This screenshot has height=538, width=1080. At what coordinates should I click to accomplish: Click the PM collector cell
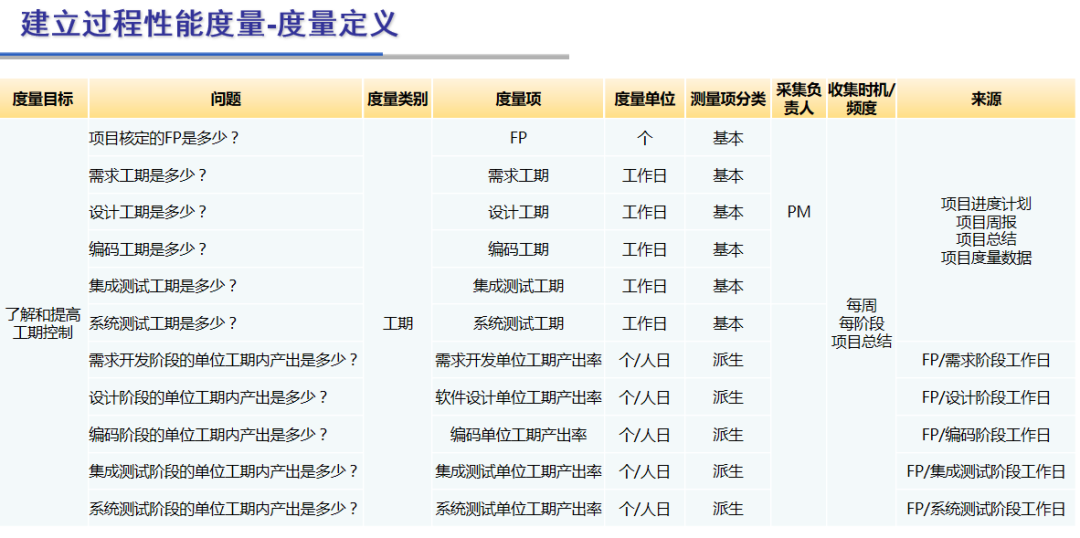(x=799, y=212)
